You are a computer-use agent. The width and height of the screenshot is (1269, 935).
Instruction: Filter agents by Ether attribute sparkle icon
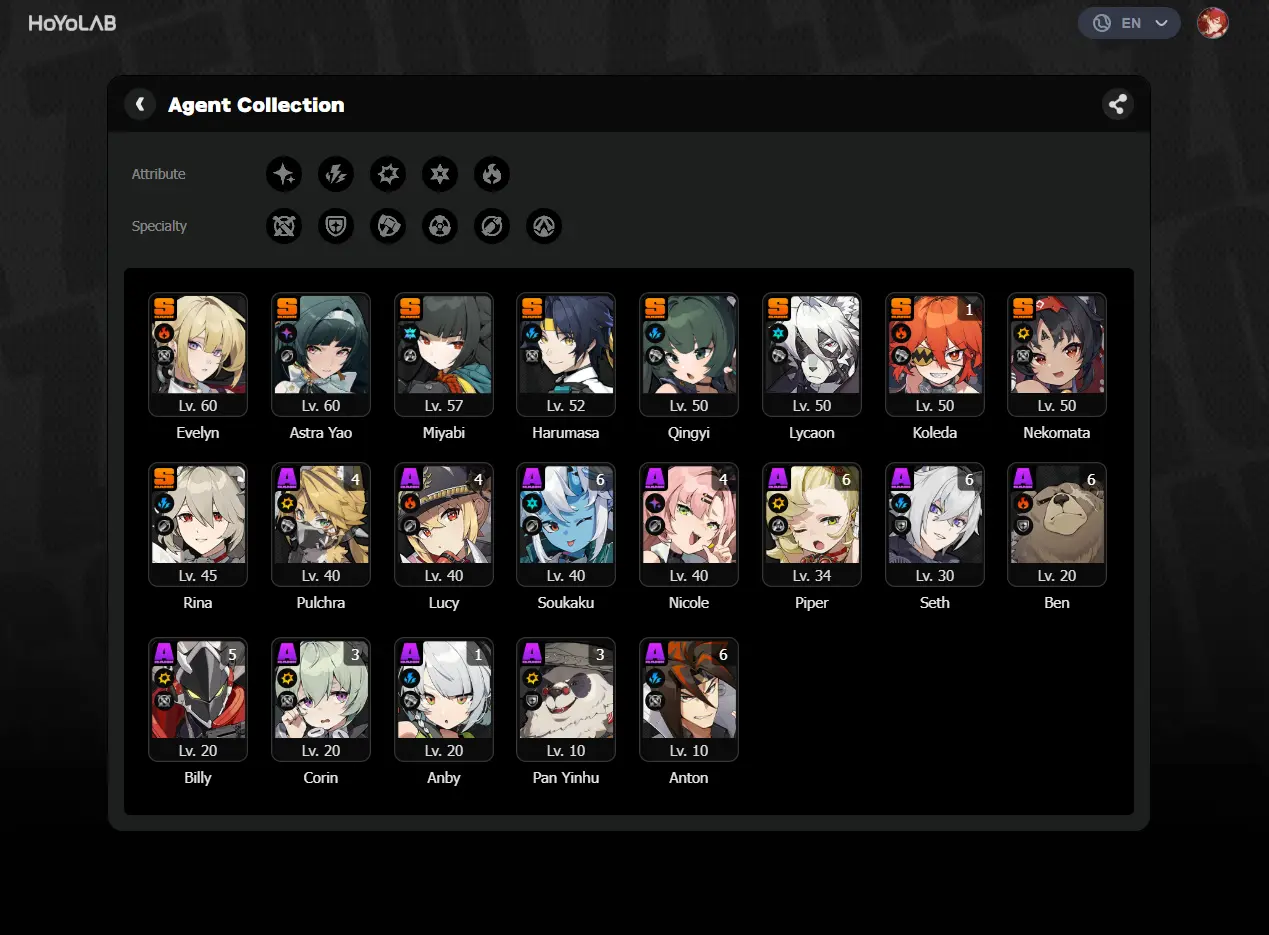[x=284, y=174]
